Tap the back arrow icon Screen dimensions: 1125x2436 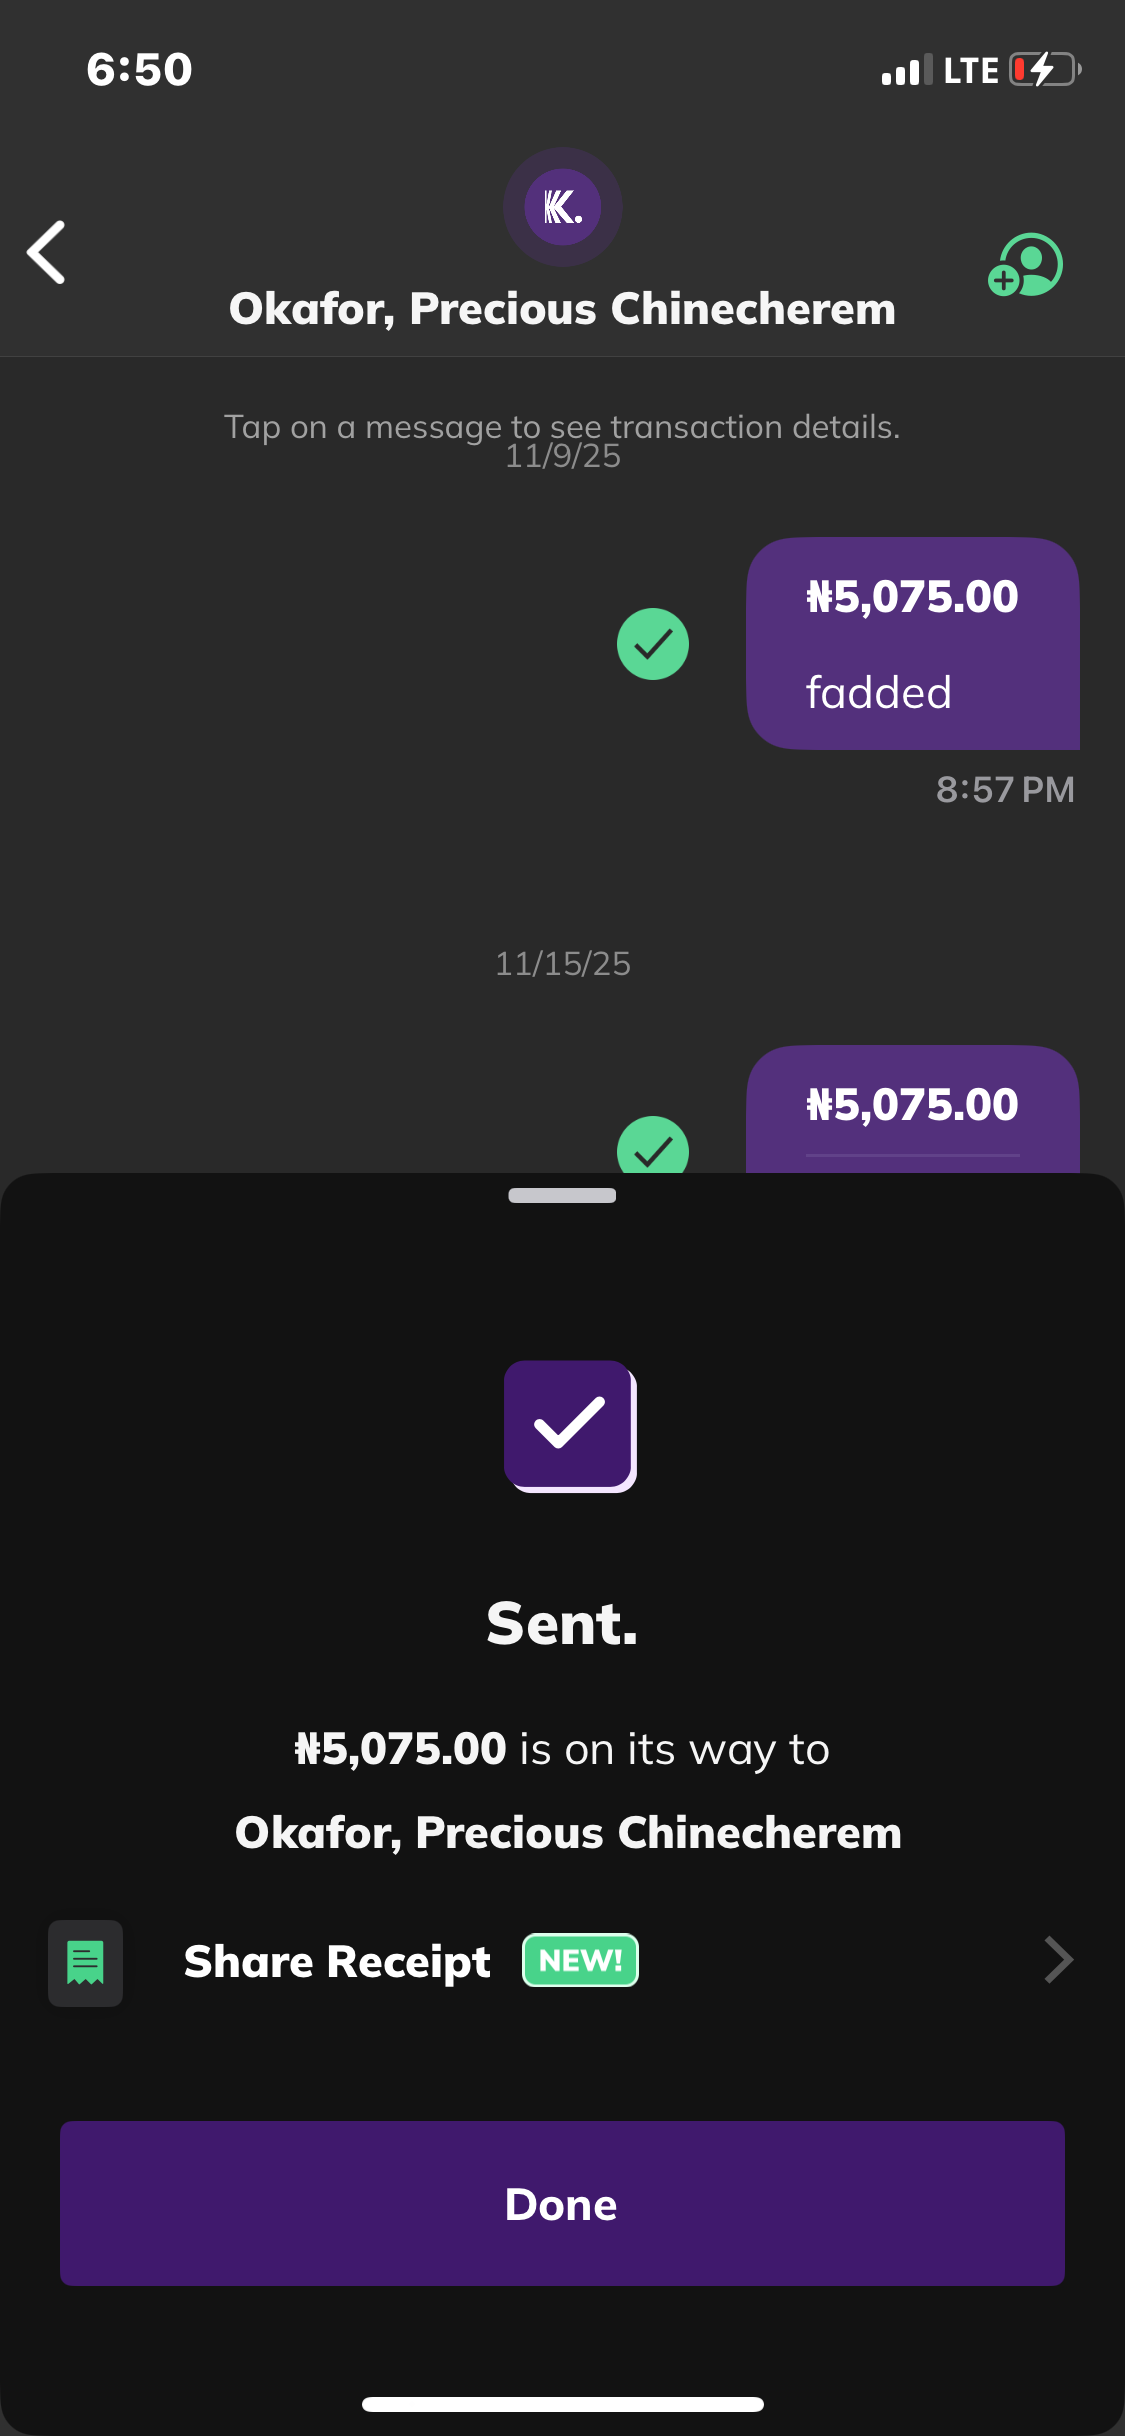(47, 252)
